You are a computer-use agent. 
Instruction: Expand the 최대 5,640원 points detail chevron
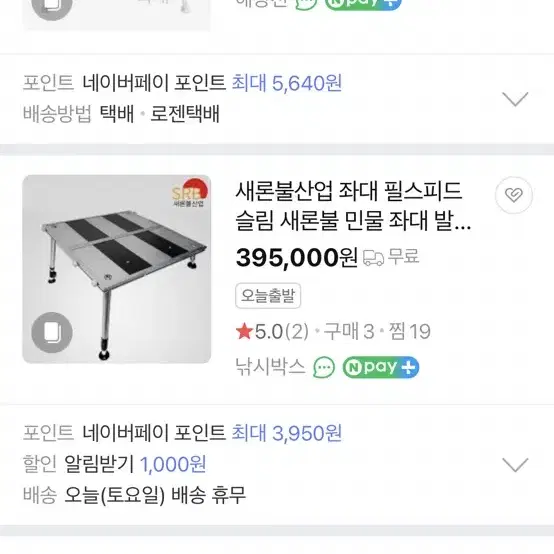(x=515, y=99)
